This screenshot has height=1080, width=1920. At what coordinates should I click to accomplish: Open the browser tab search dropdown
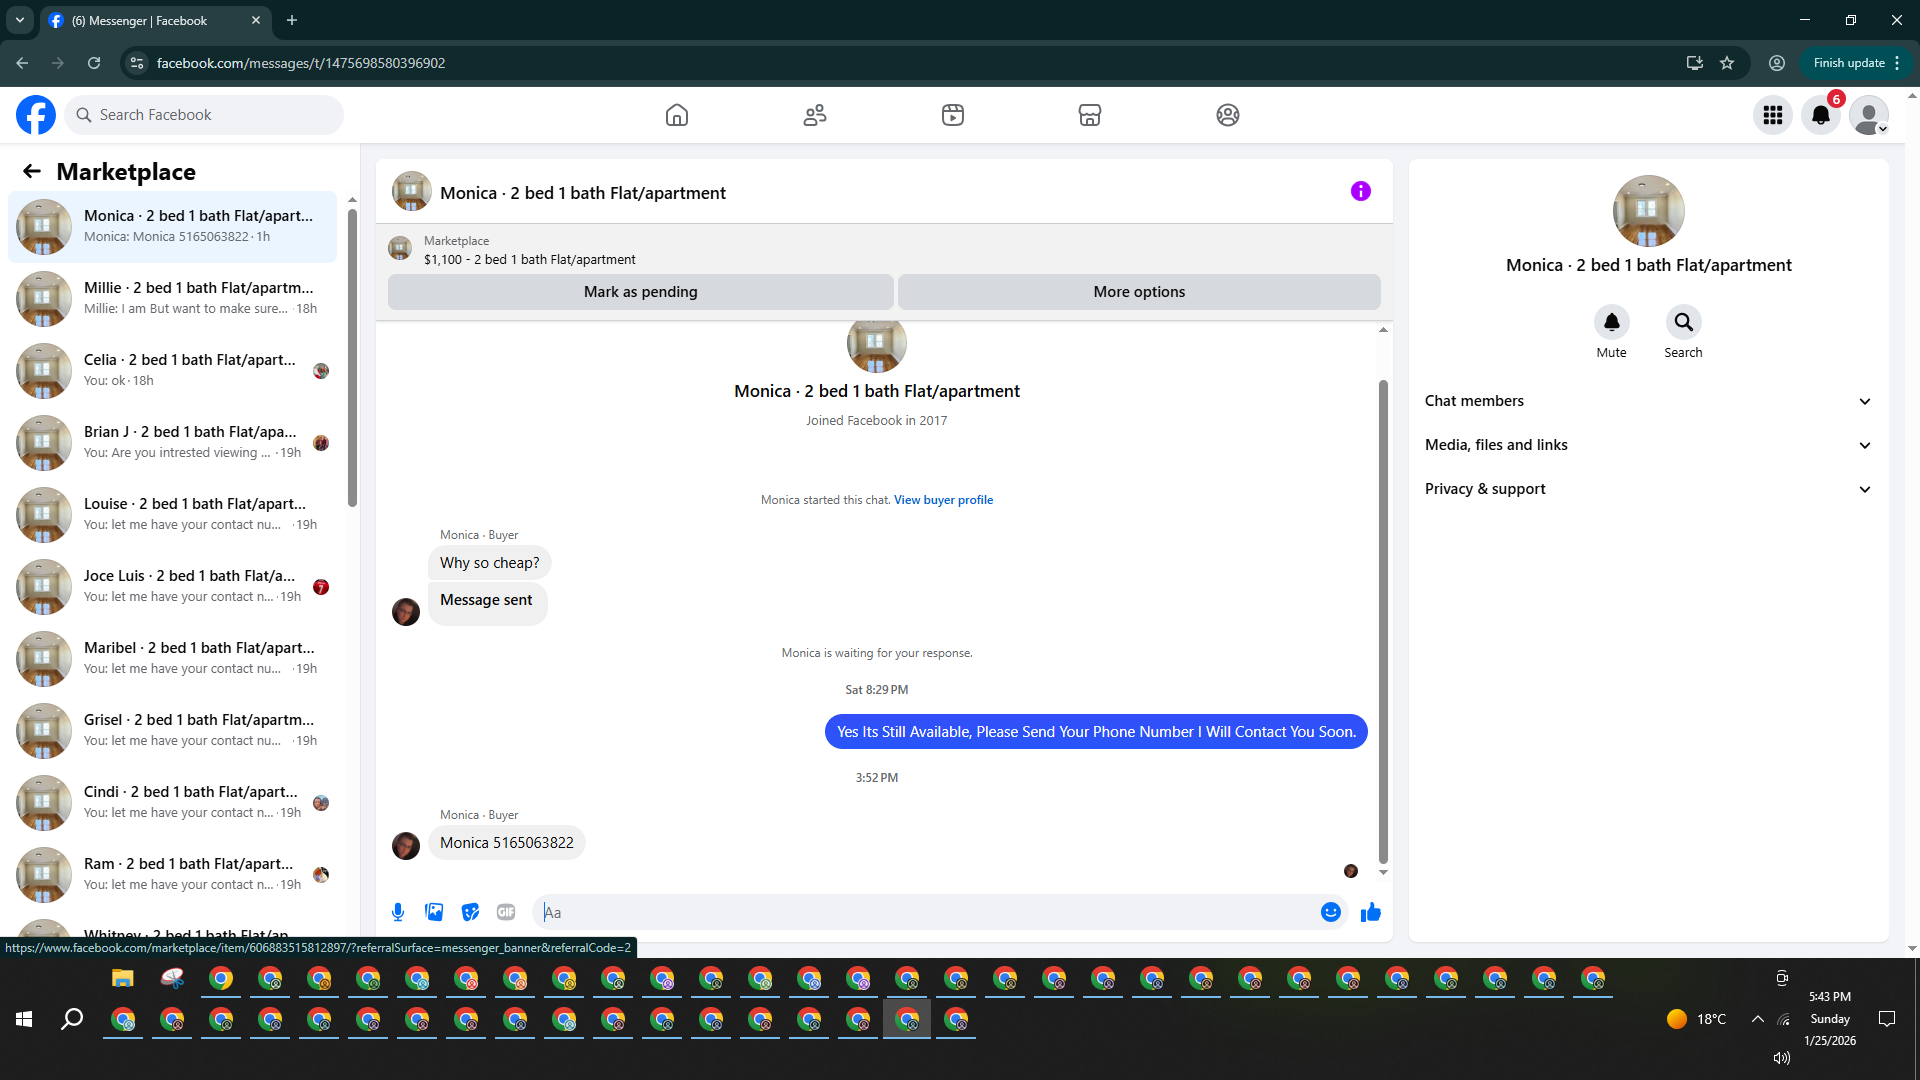point(20,20)
